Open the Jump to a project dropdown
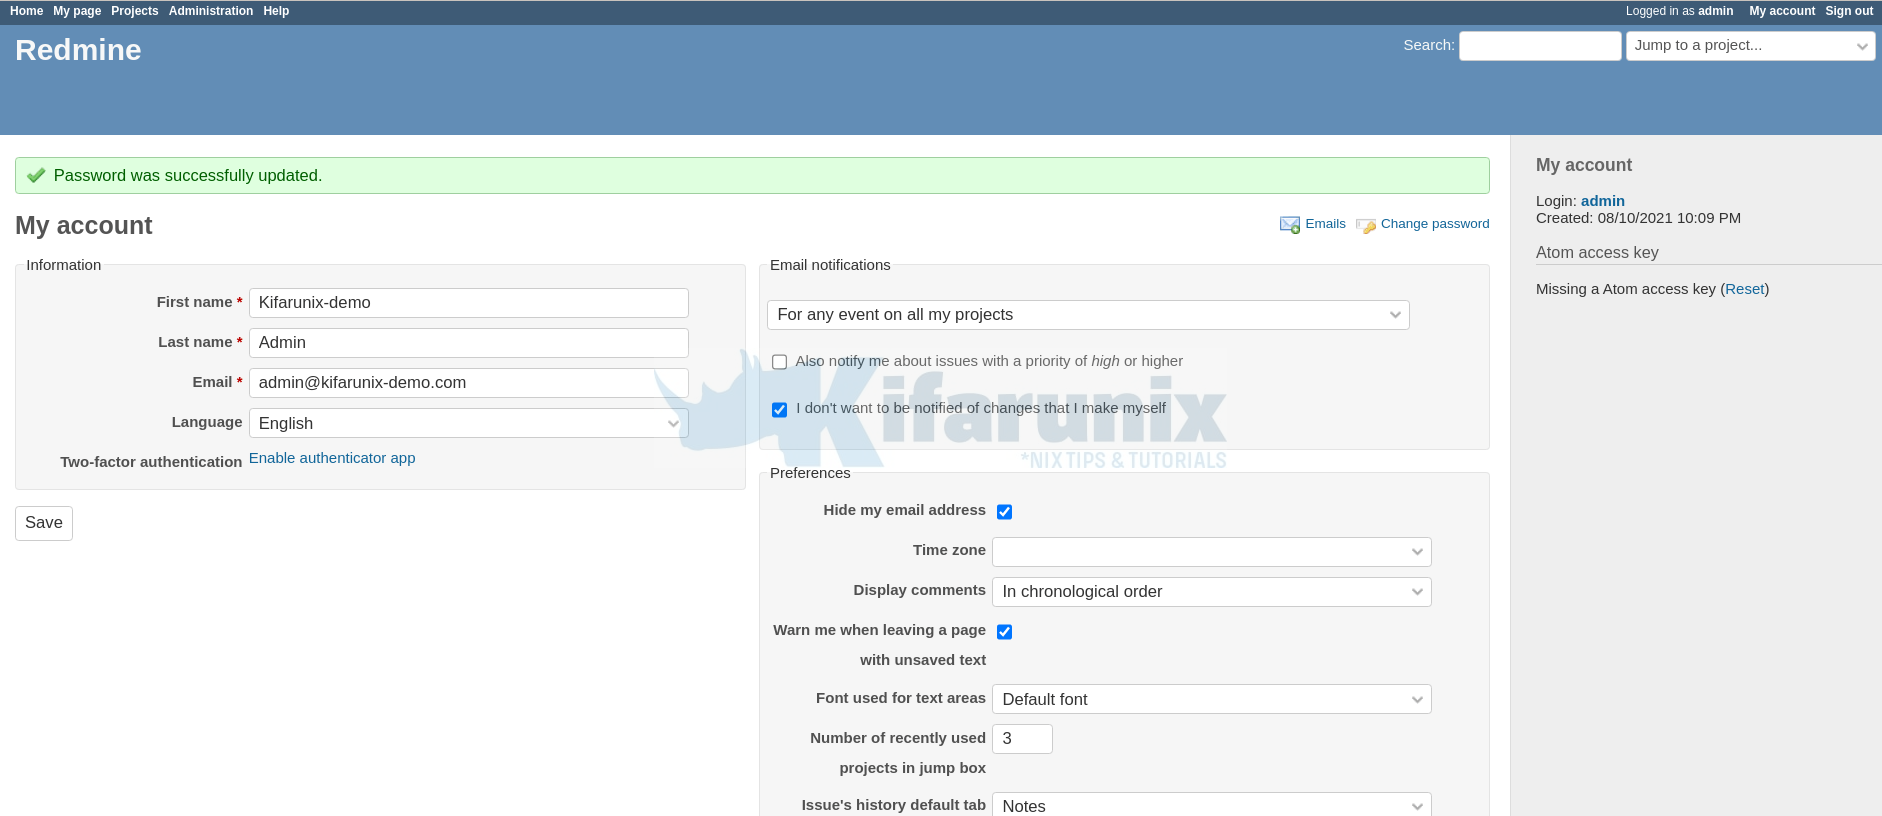Viewport: 1882px width, 816px height. click(x=1751, y=46)
